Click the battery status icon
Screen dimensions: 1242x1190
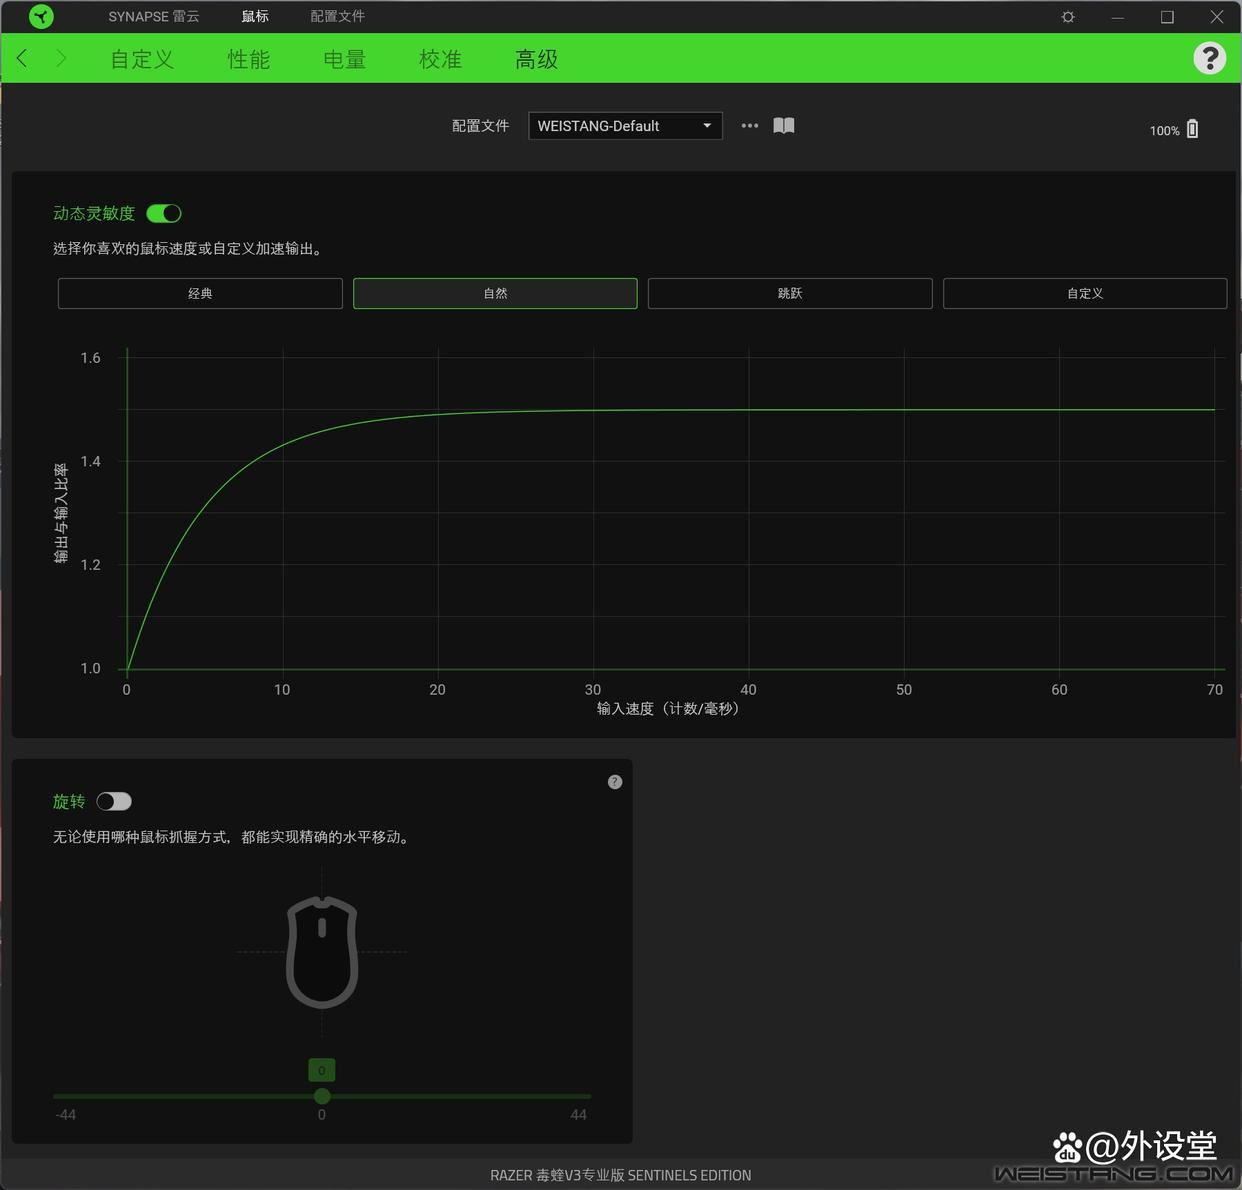pyautogui.click(x=1192, y=130)
